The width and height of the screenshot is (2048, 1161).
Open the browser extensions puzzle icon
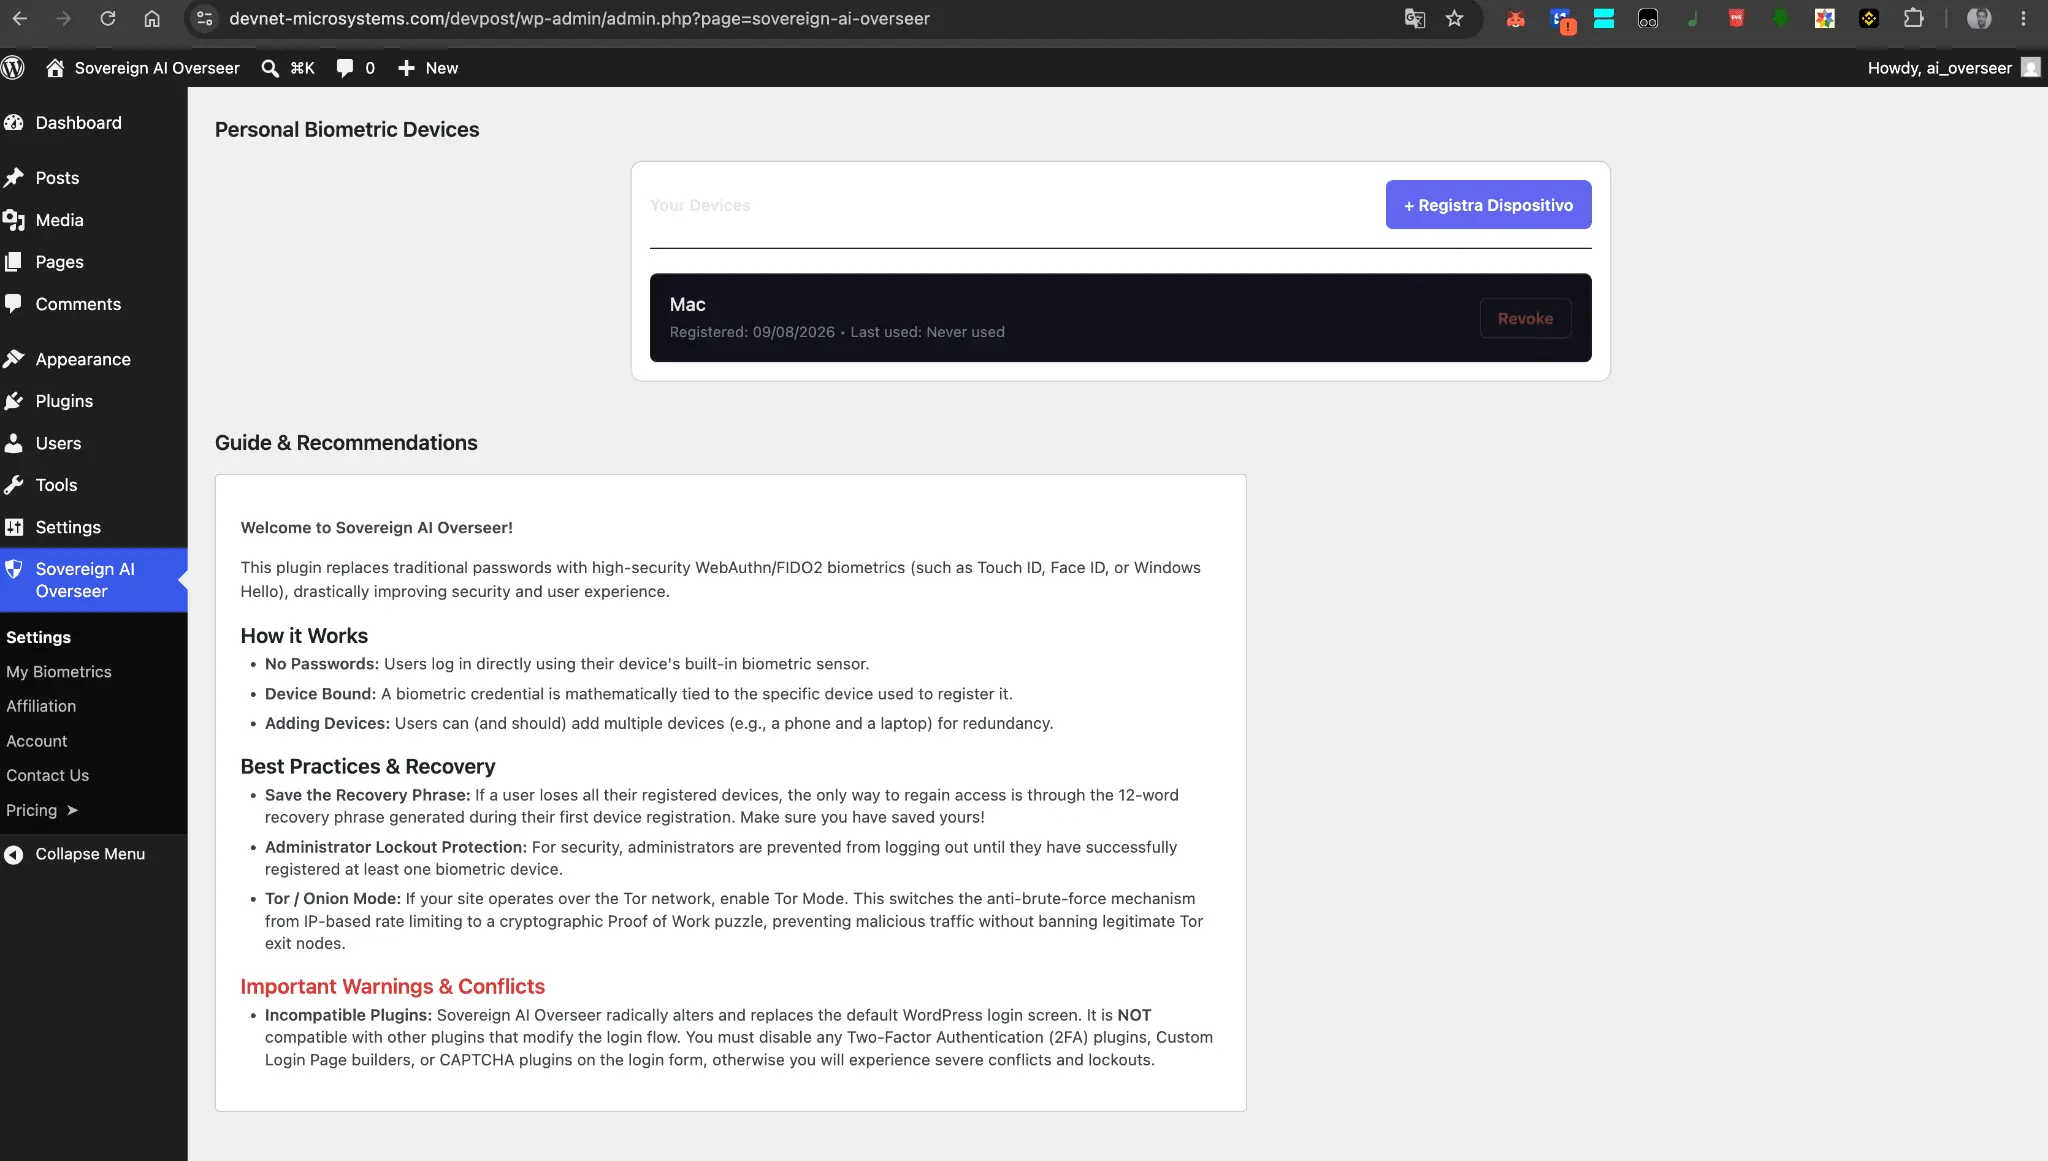click(x=1913, y=18)
